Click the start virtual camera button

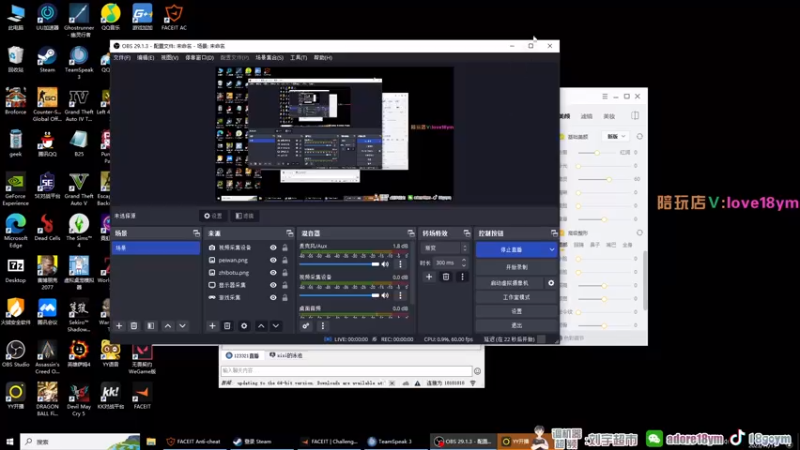click(510, 283)
